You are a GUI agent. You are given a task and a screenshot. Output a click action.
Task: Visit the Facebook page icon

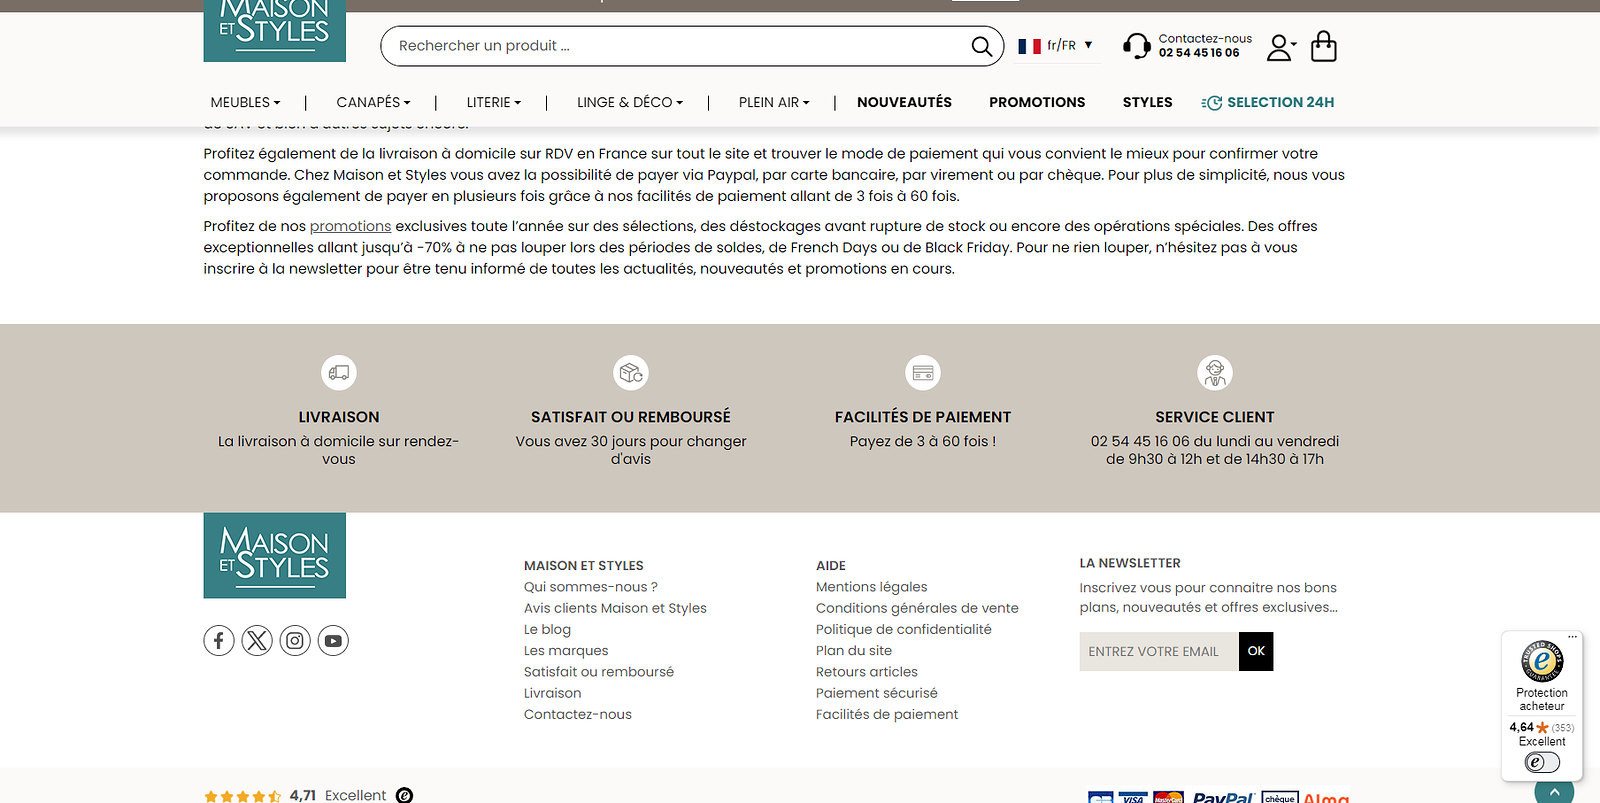coord(219,640)
